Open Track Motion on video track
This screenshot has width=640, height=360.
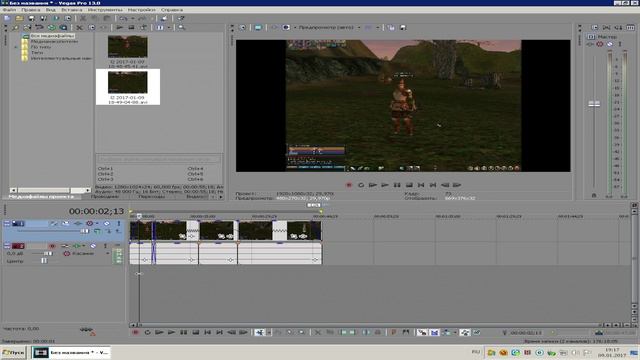click(x=65, y=224)
